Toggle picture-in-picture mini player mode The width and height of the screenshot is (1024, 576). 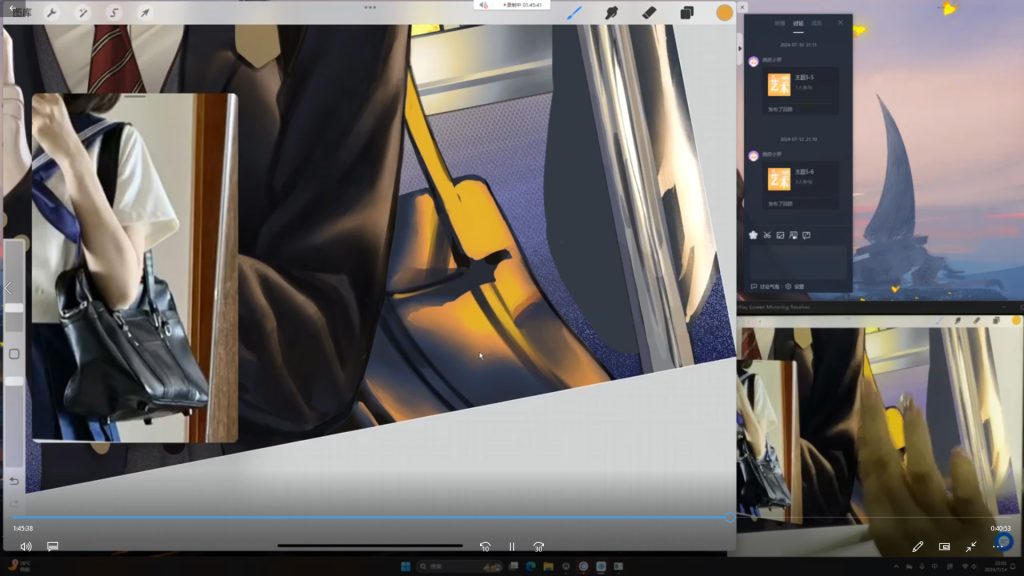[944, 547]
